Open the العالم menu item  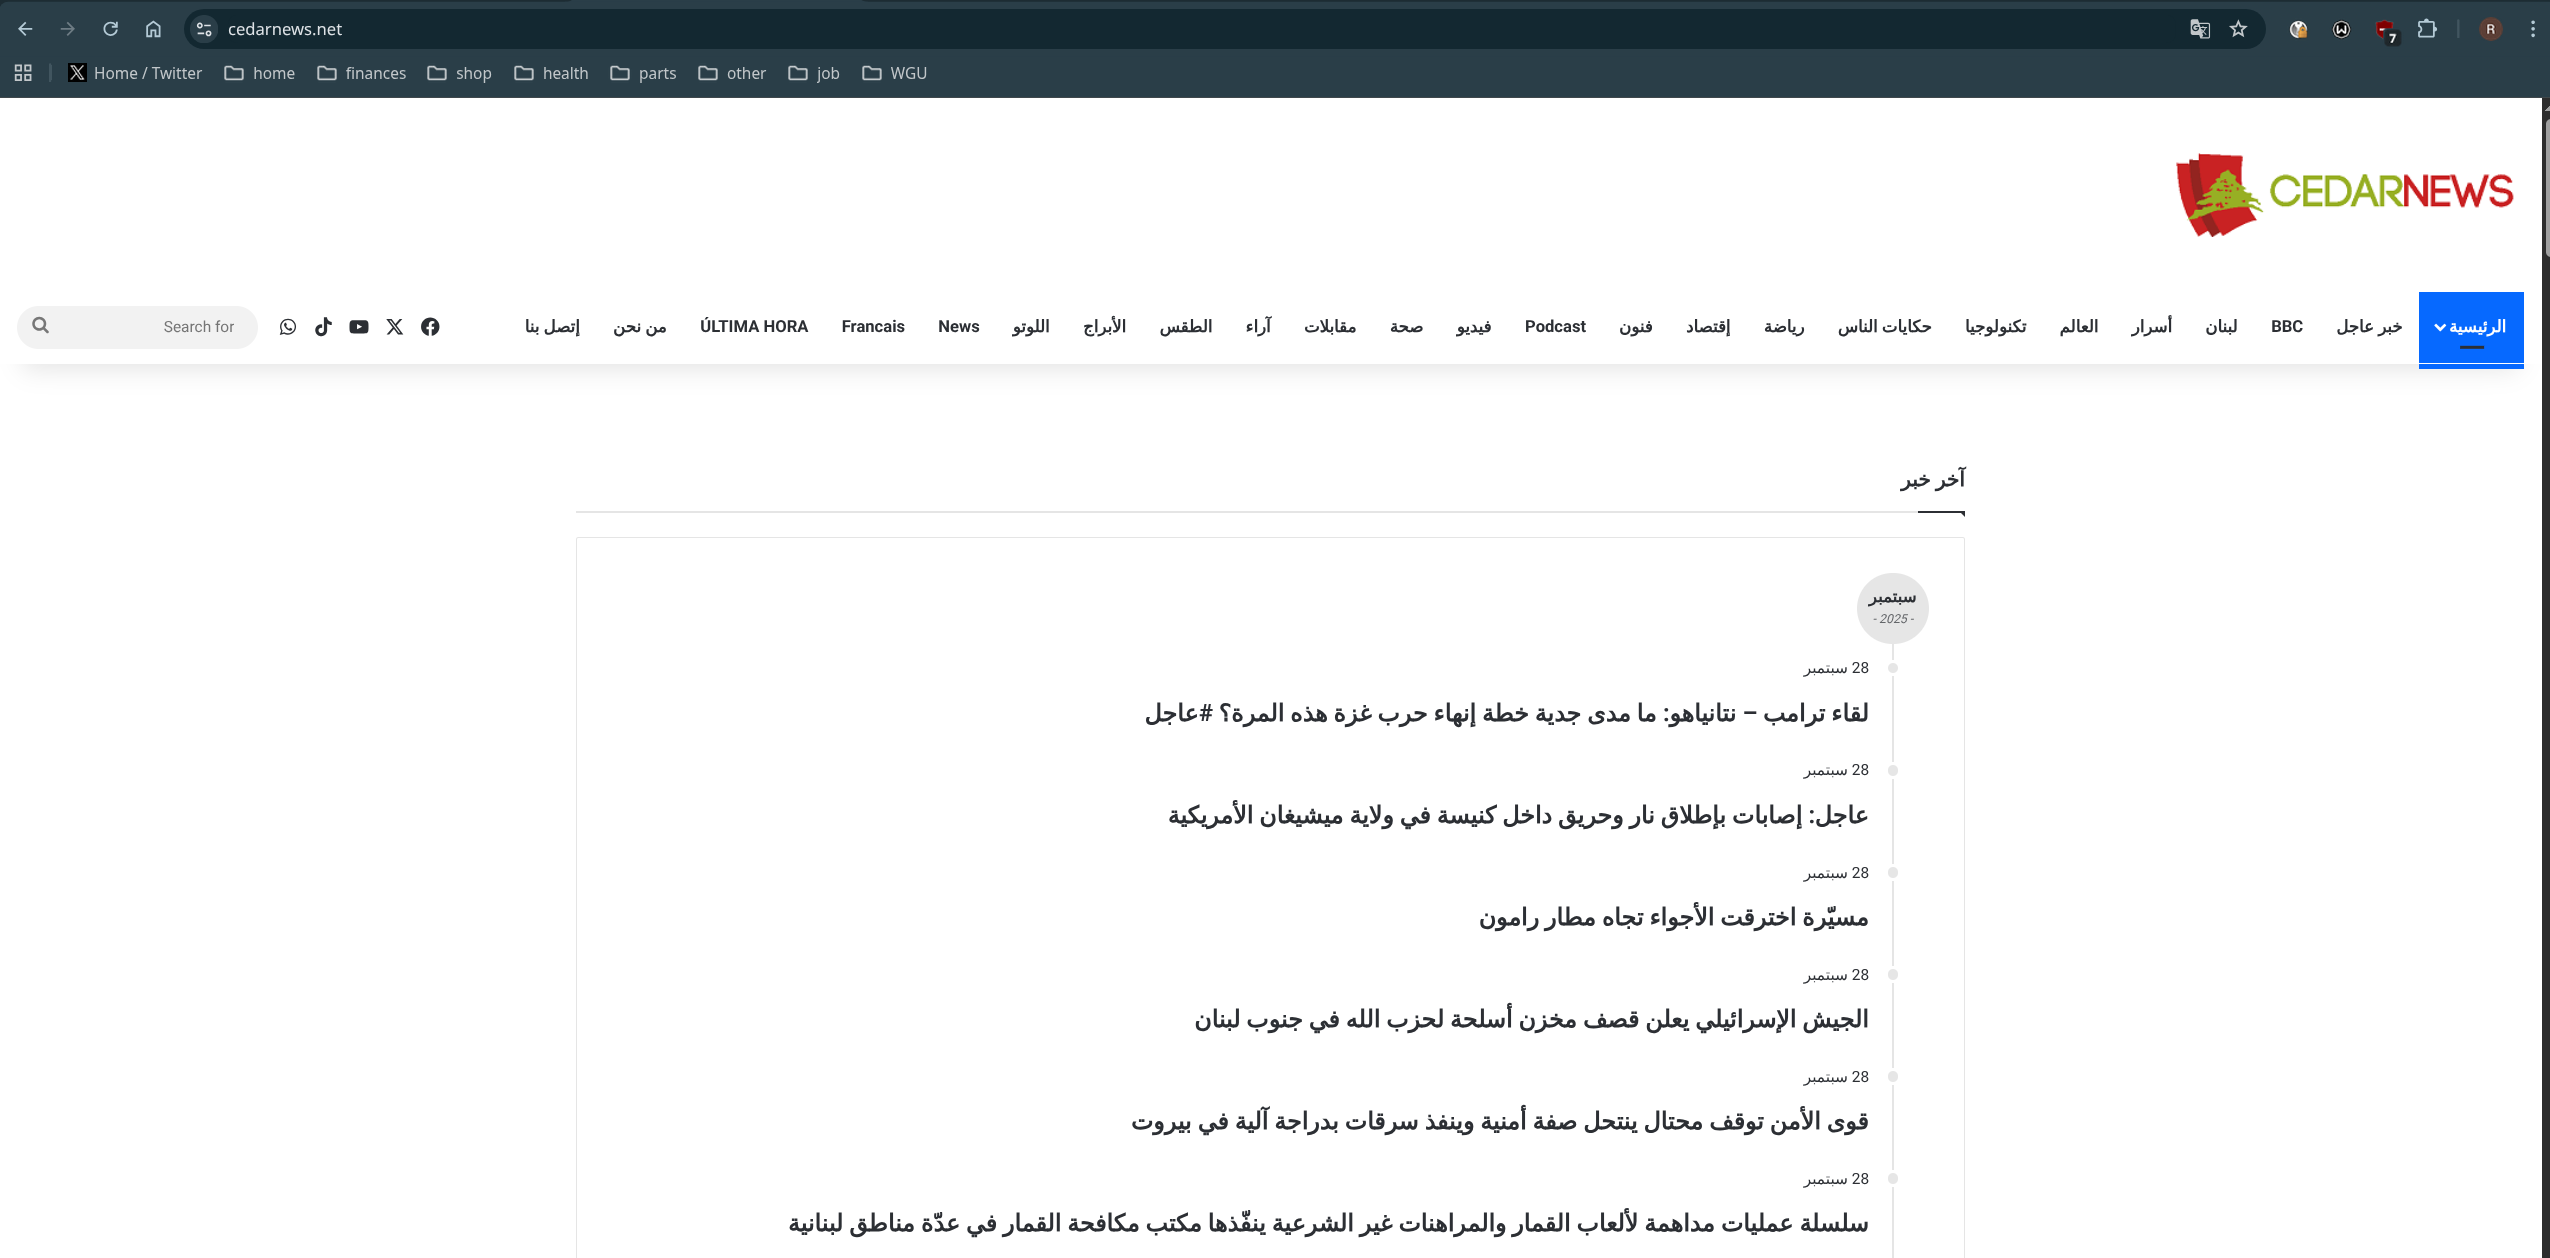pyautogui.click(x=2078, y=327)
